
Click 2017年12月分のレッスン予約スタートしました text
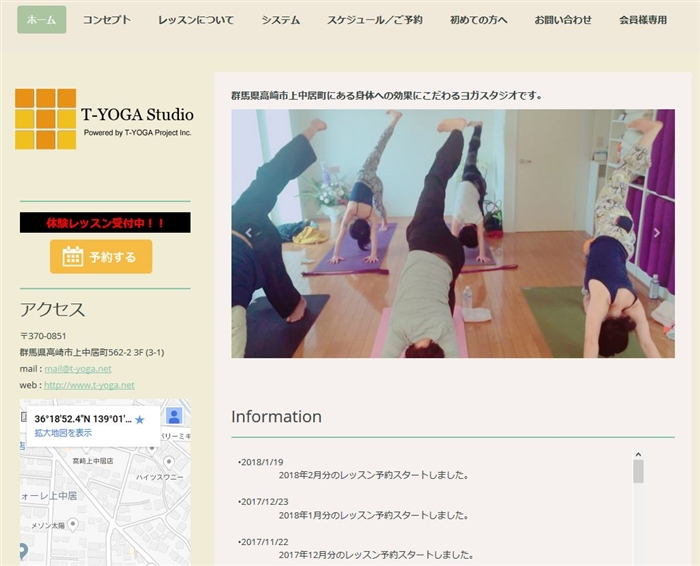click(x=375, y=555)
